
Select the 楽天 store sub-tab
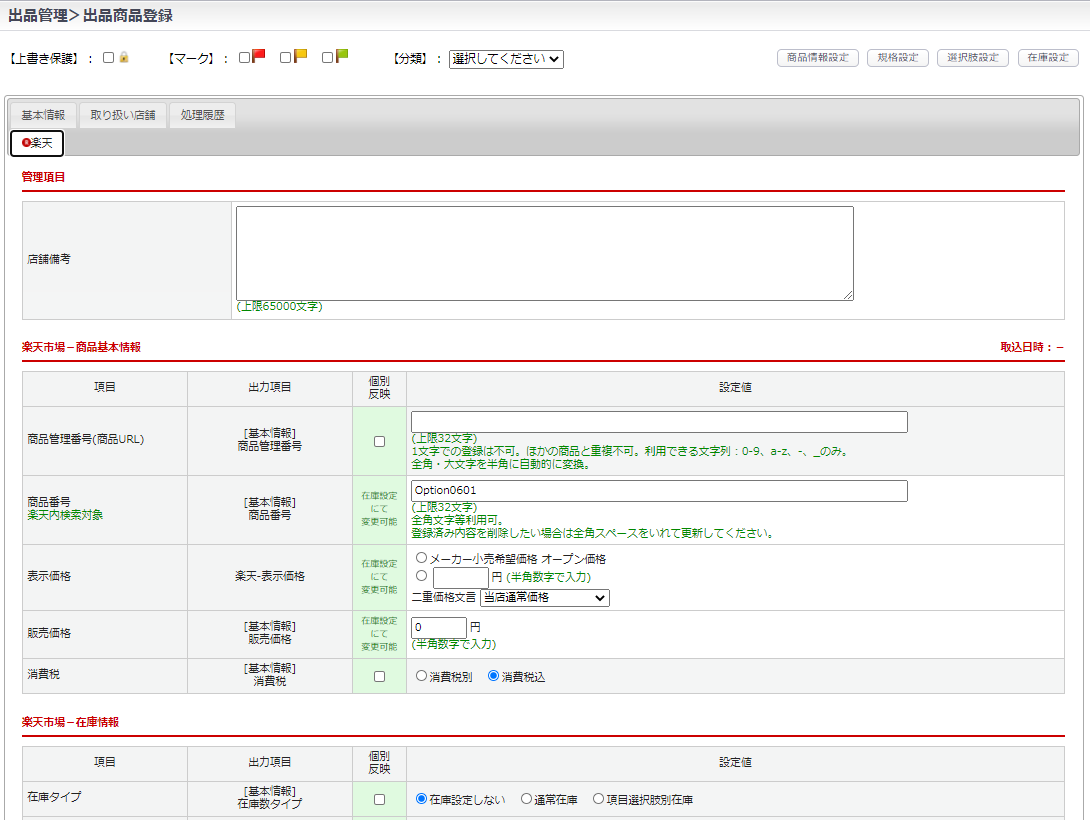pyautogui.click(x=37, y=144)
